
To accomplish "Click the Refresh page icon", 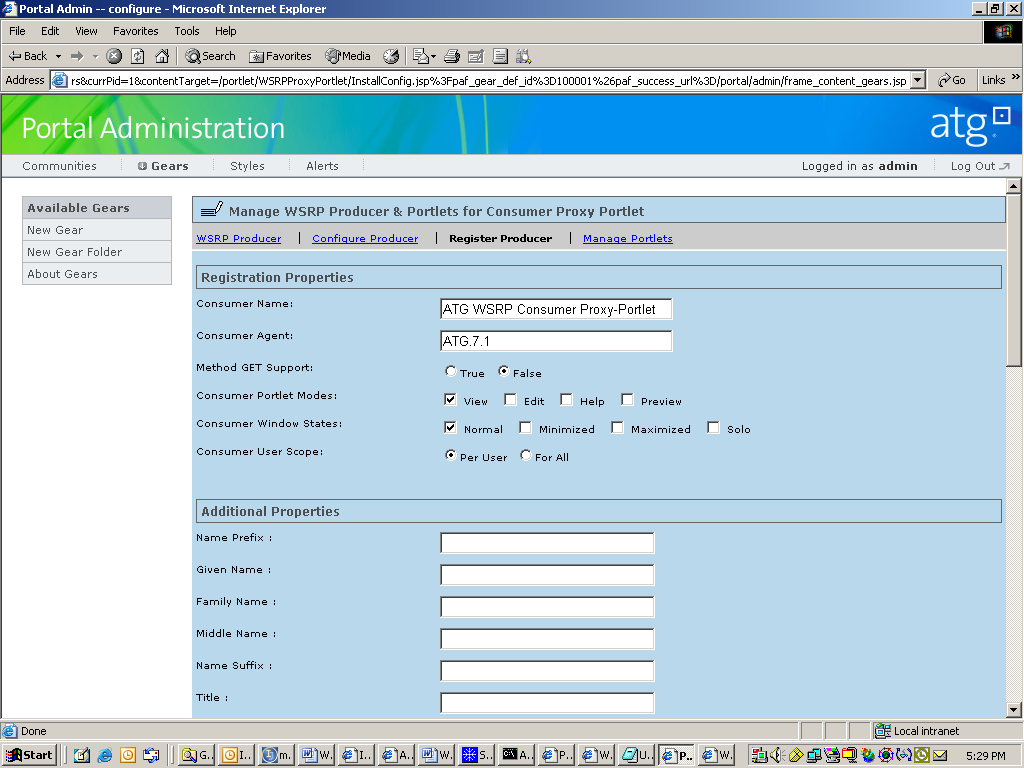I will tap(138, 56).
